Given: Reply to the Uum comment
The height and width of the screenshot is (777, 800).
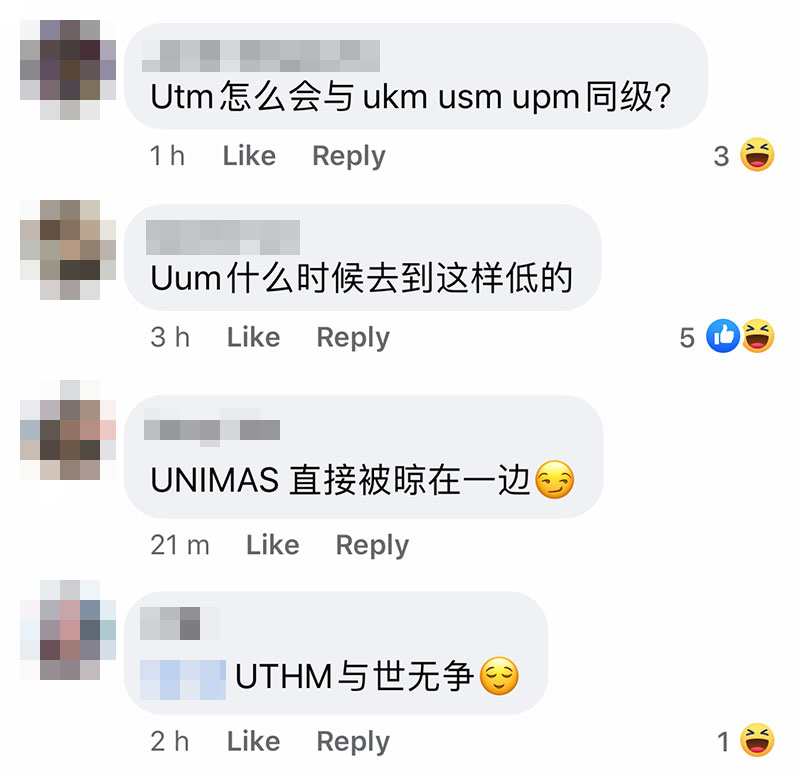Looking at the screenshot, I should point(353,338).
